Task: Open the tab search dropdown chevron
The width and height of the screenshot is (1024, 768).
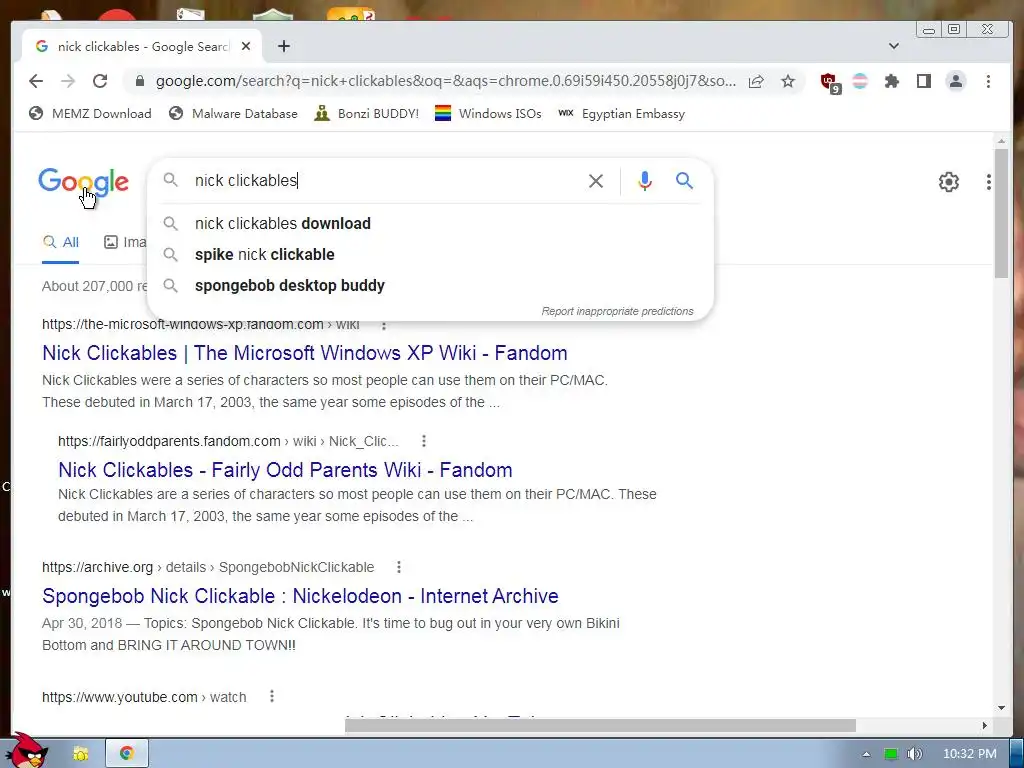Action: click(x=894, y=46)
